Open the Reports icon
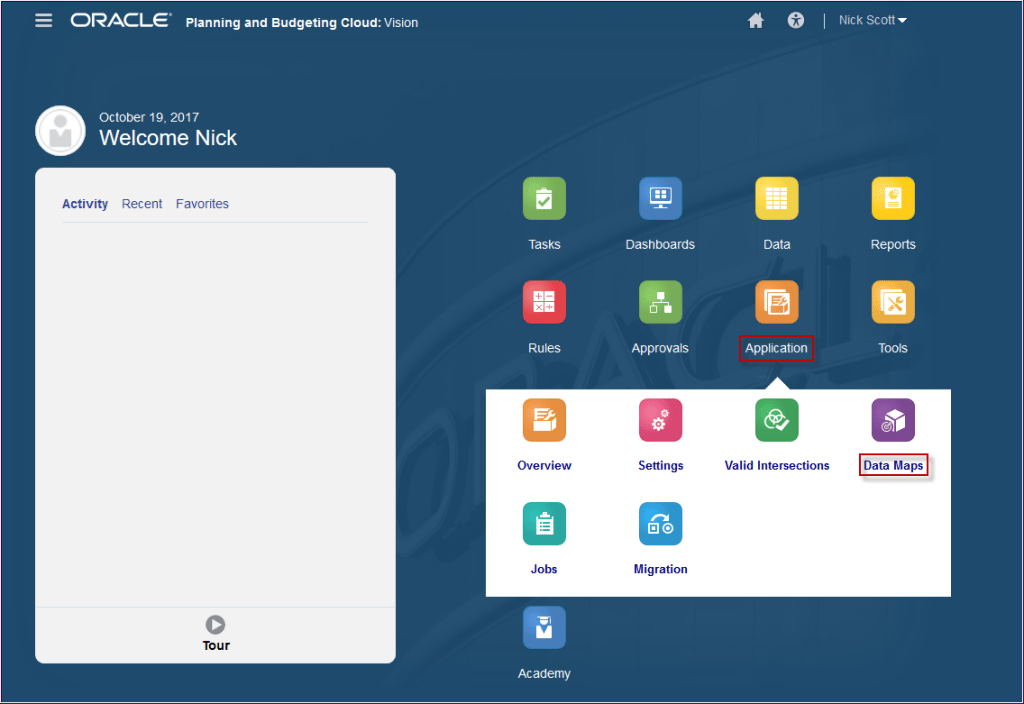1024x704 pixels. click(x=893, y=199)
